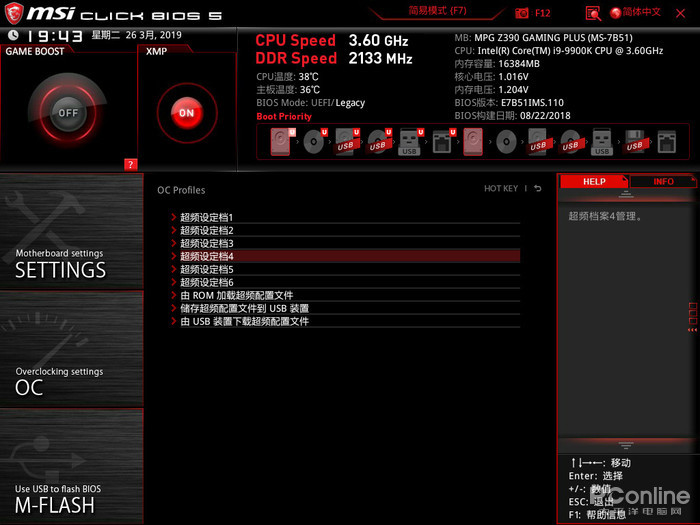
Task: Open the BIOS search magnifier icon
Action: point(592,13)
